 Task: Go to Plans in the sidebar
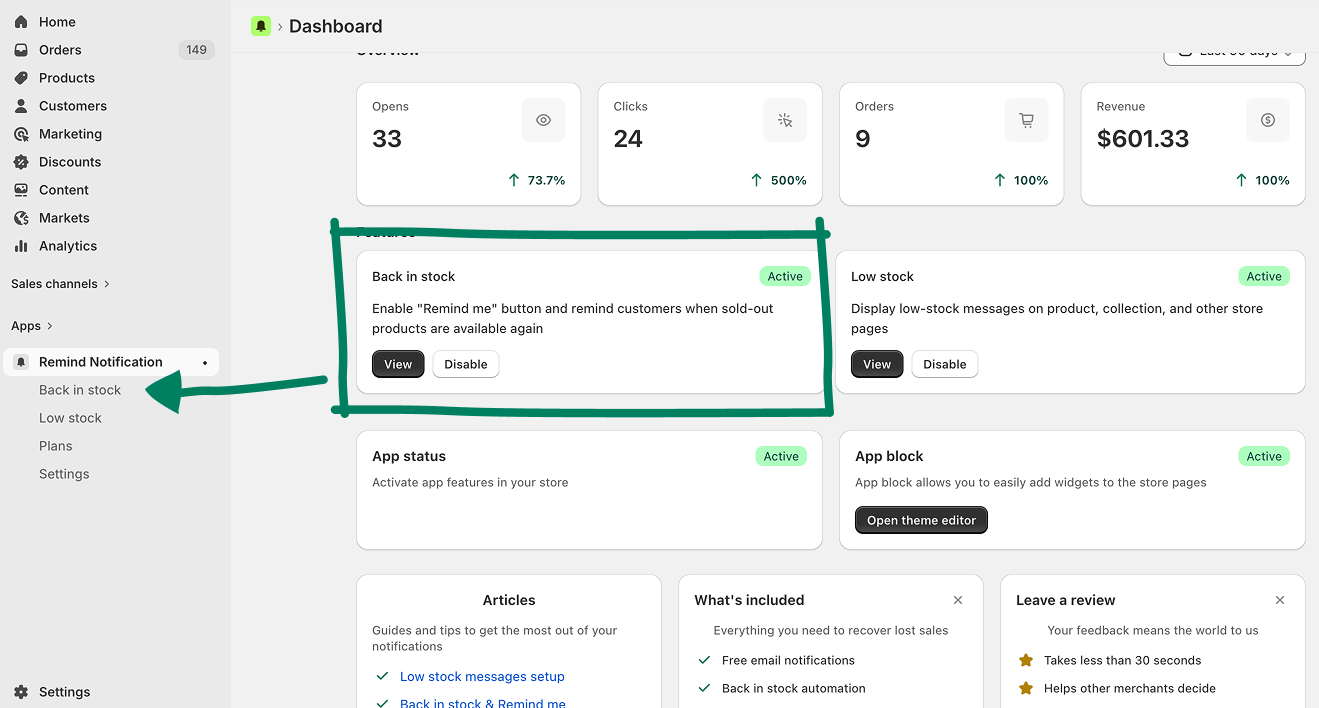click(56, 446)
